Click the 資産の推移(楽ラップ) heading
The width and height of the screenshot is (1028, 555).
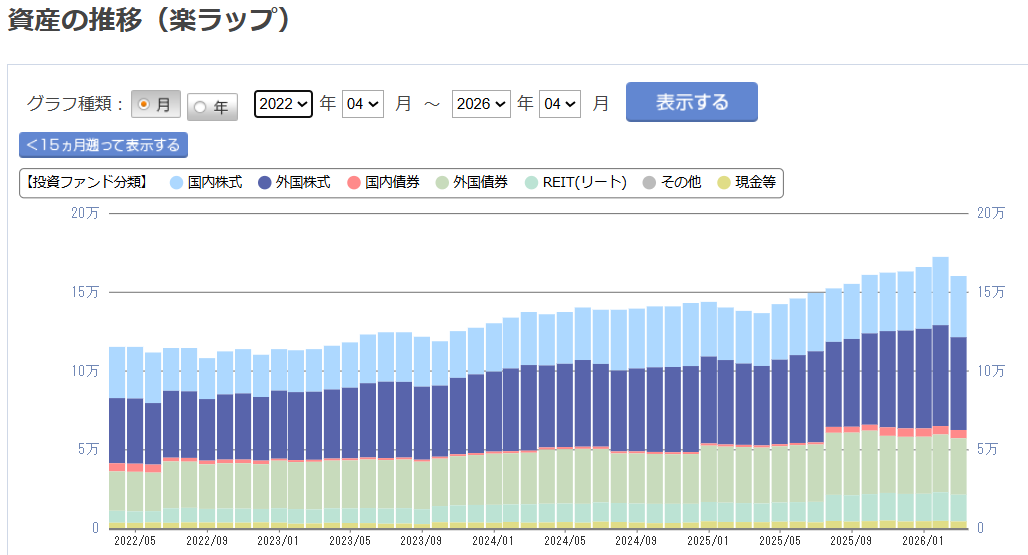pos(150,22)
